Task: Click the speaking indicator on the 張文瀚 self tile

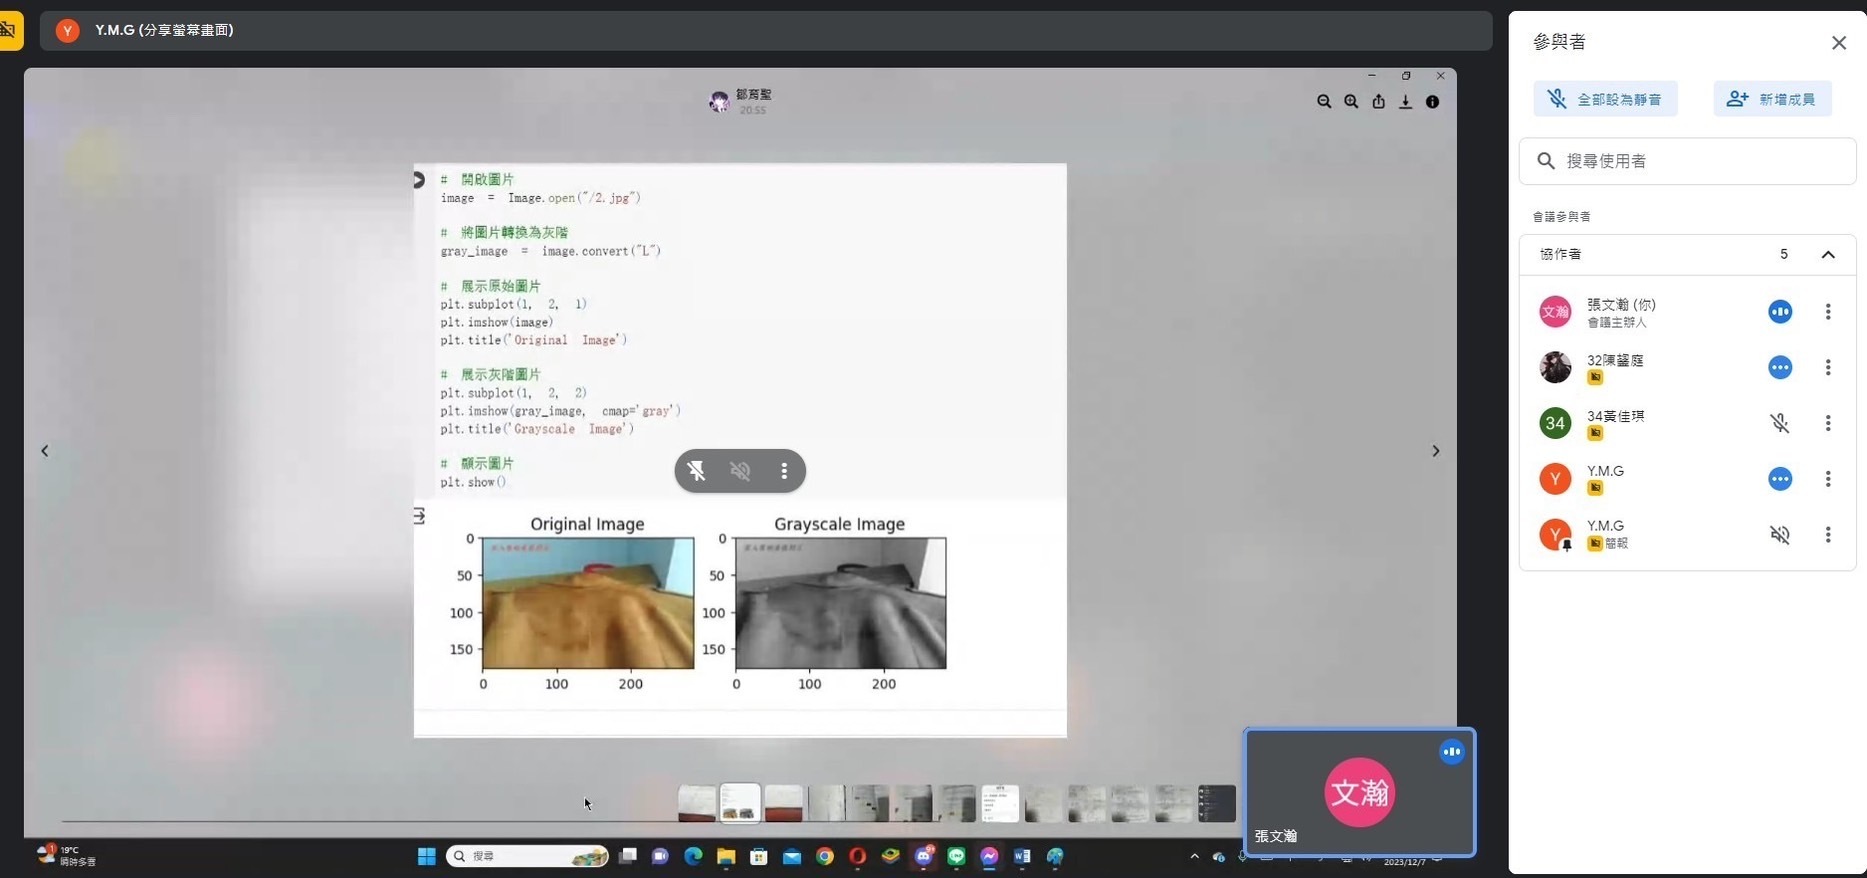Action: point(1451,752)
